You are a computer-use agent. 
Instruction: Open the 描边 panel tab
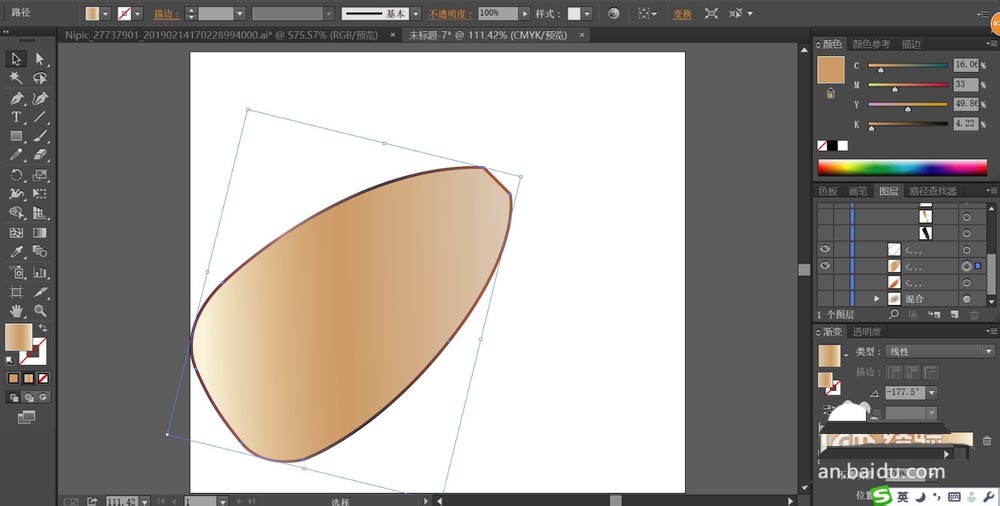click(x=911, y=44)
